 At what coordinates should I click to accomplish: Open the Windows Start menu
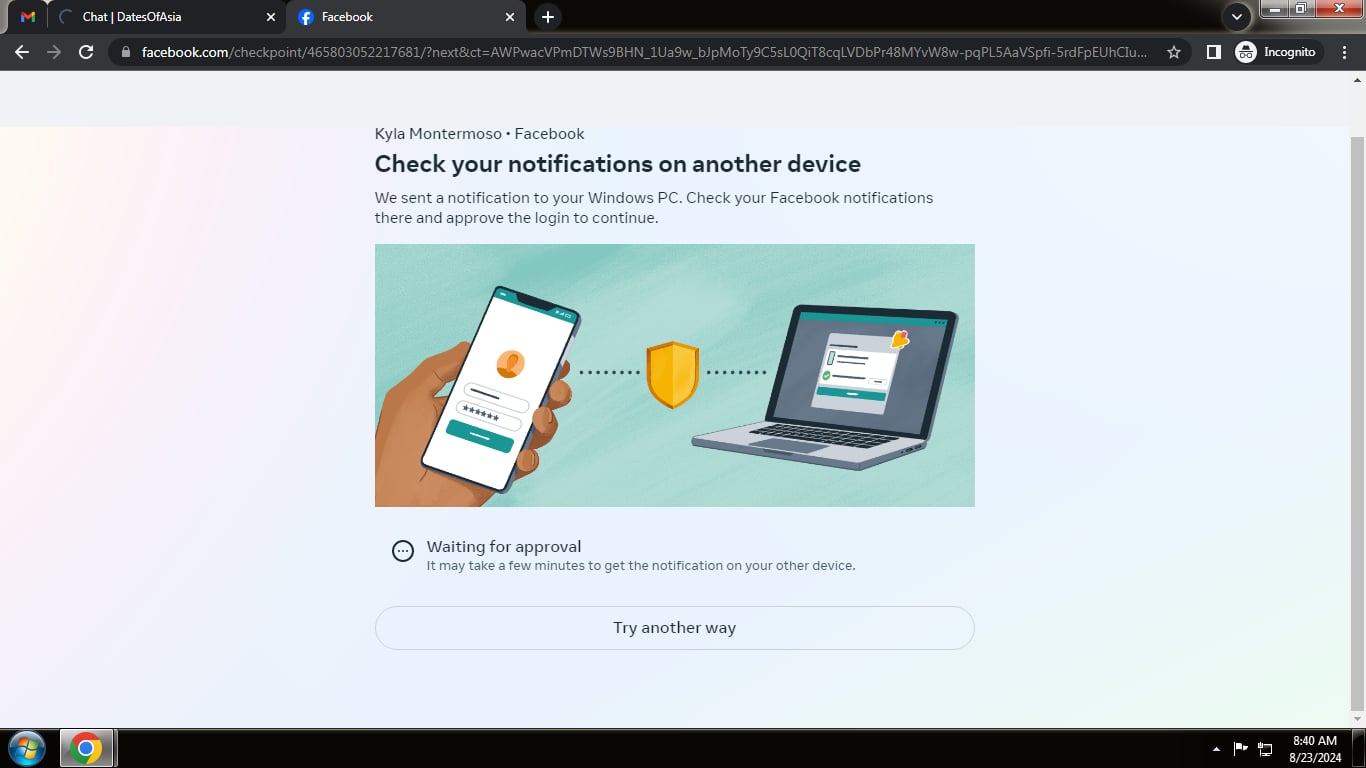click(27, 748)
